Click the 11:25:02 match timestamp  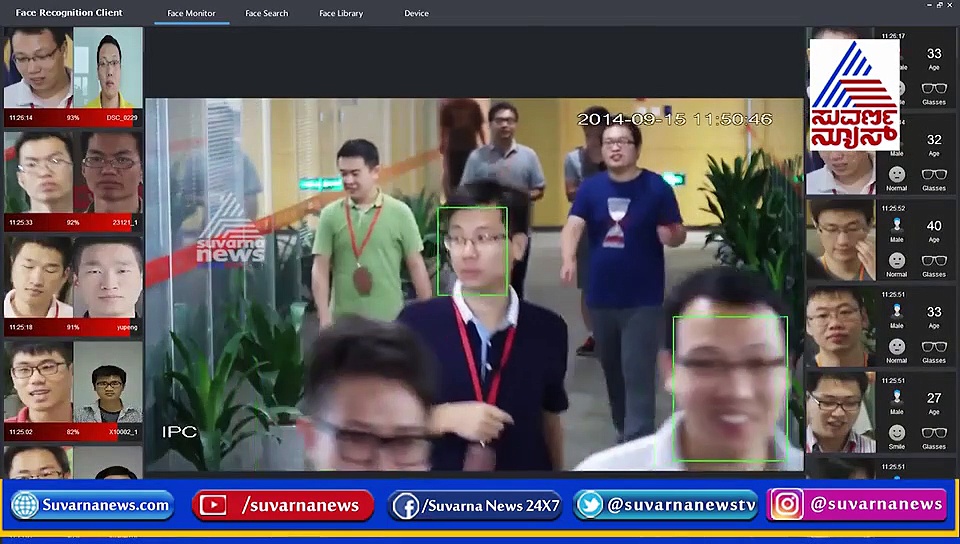pos(21,432)
